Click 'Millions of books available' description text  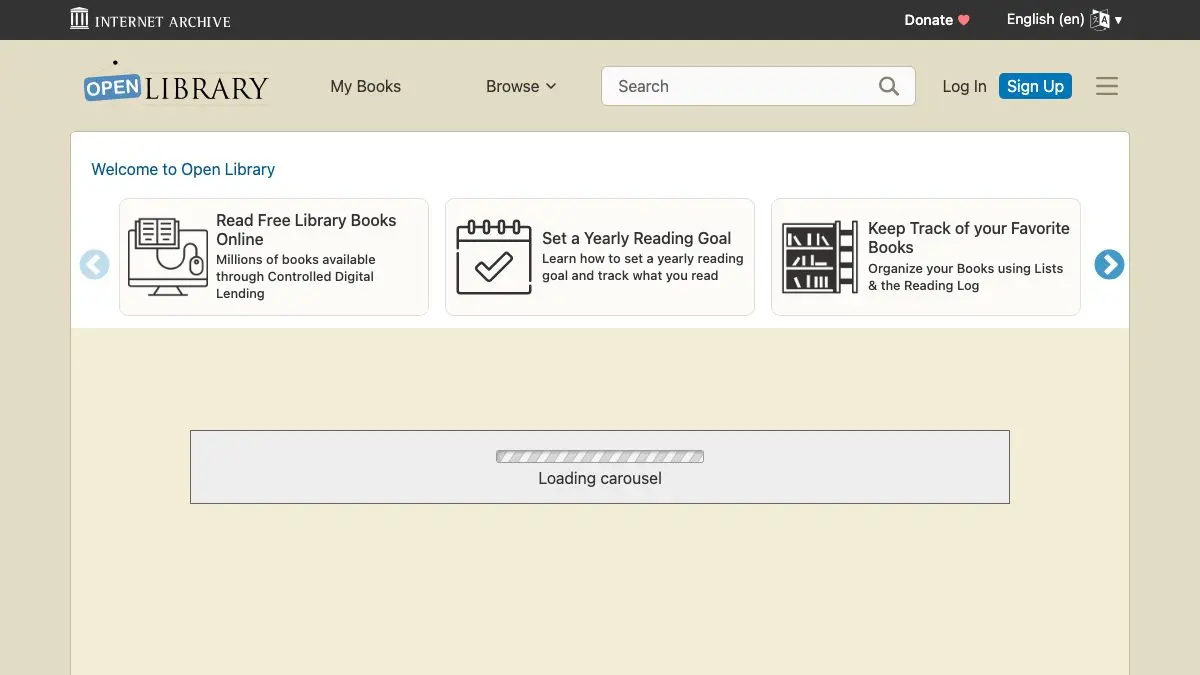[x=296, y=276]
